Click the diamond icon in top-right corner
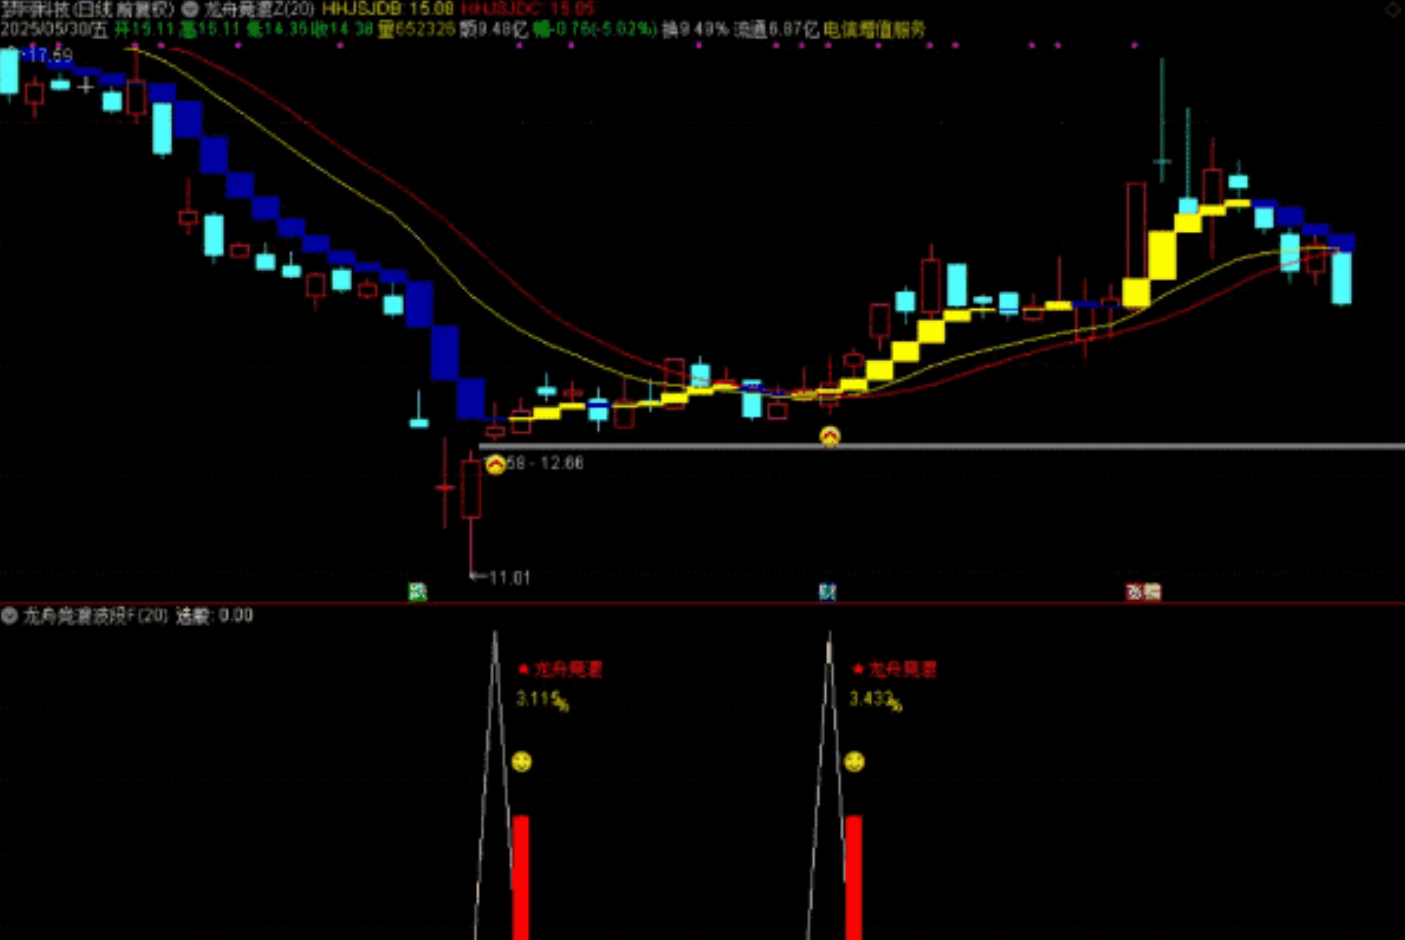The image size is (1405, 940). coord(1393,9)
